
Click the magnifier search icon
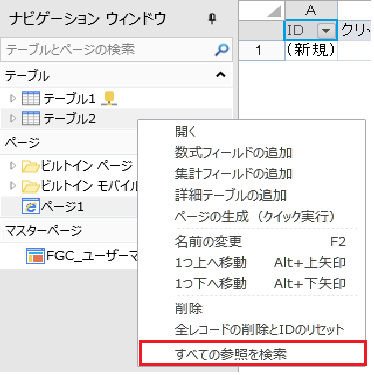coord(221,50)
